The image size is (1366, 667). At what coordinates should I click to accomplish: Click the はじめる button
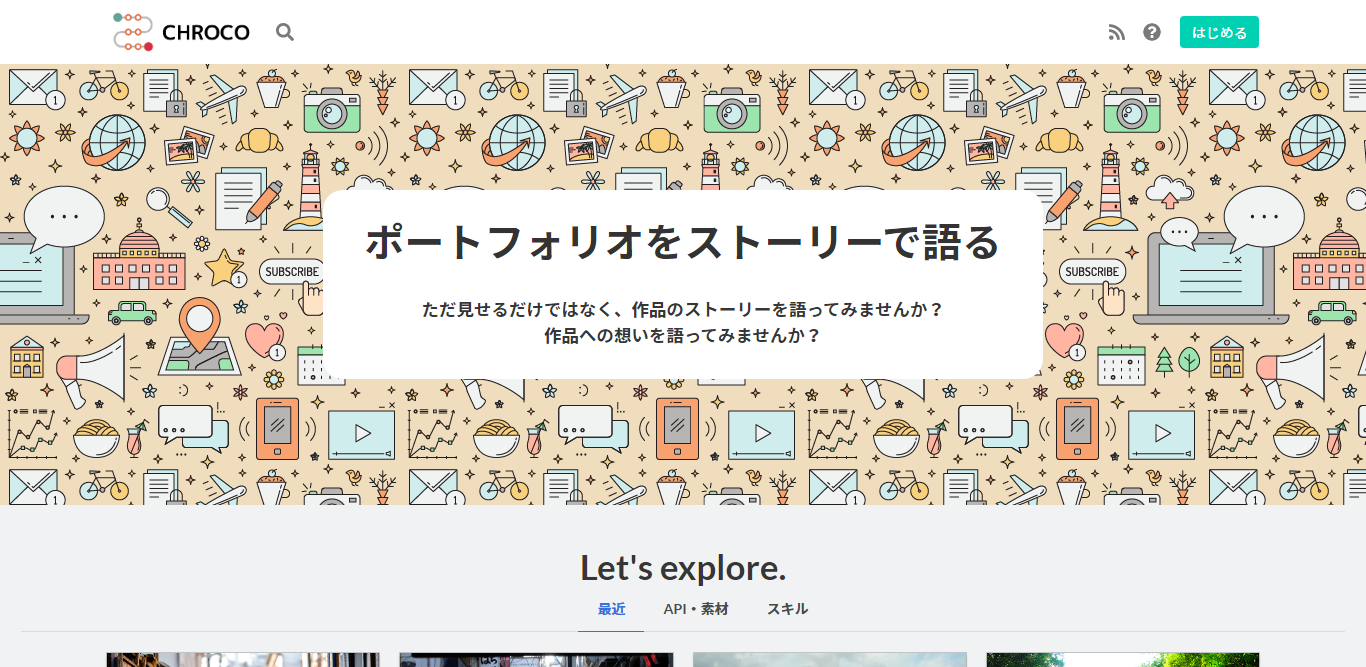click(x=1219, y=32)
